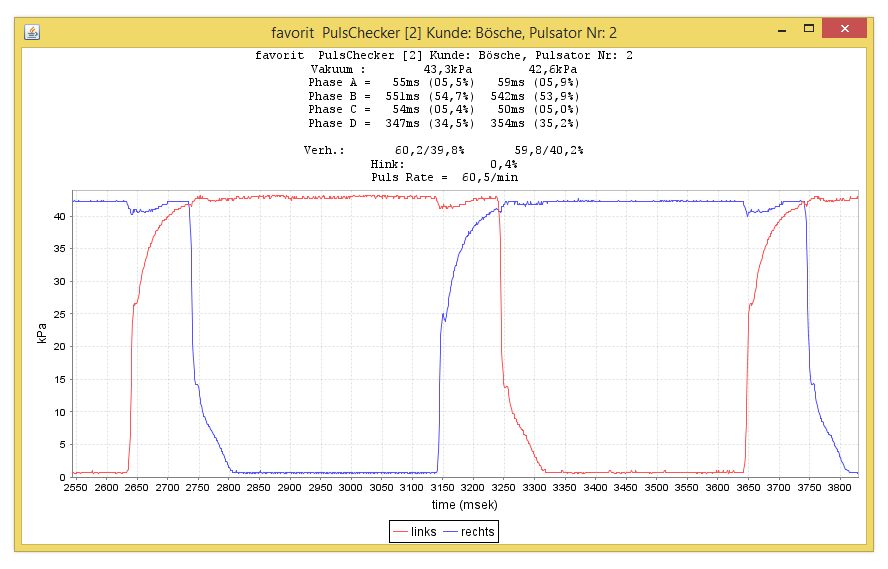Click Phase D value '347ms (34,5%)'

[x=430, y=123]
